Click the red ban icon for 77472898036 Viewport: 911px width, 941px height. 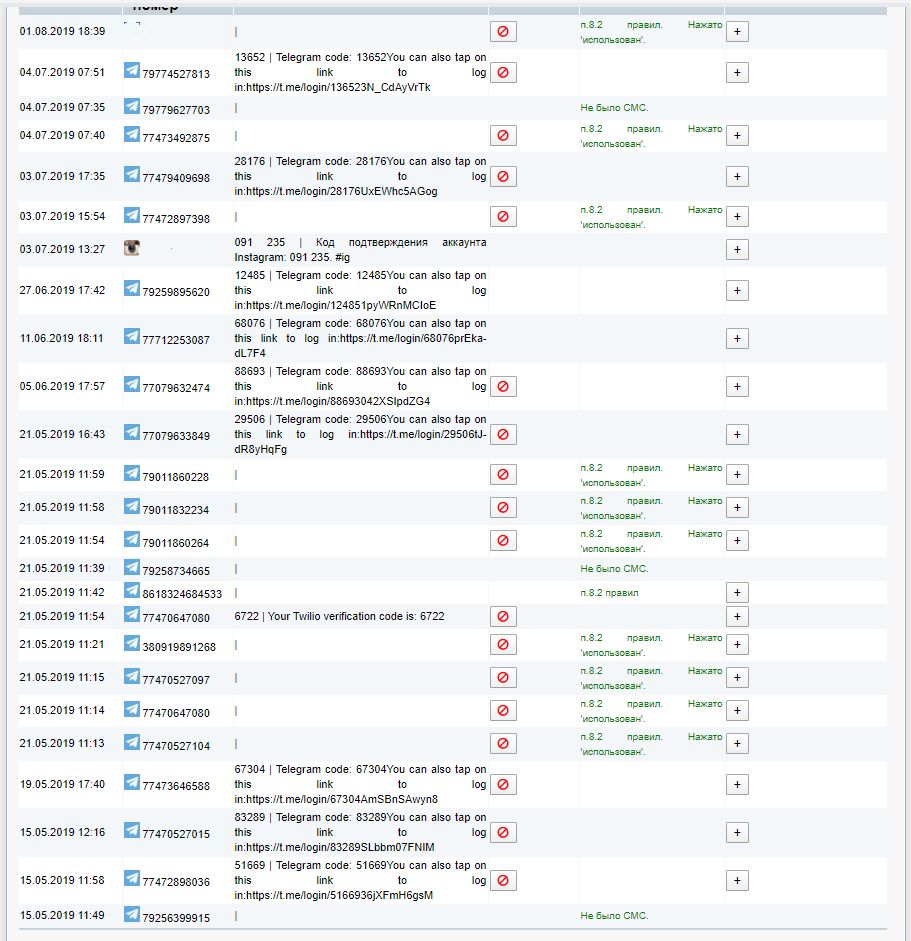[503, 880]
